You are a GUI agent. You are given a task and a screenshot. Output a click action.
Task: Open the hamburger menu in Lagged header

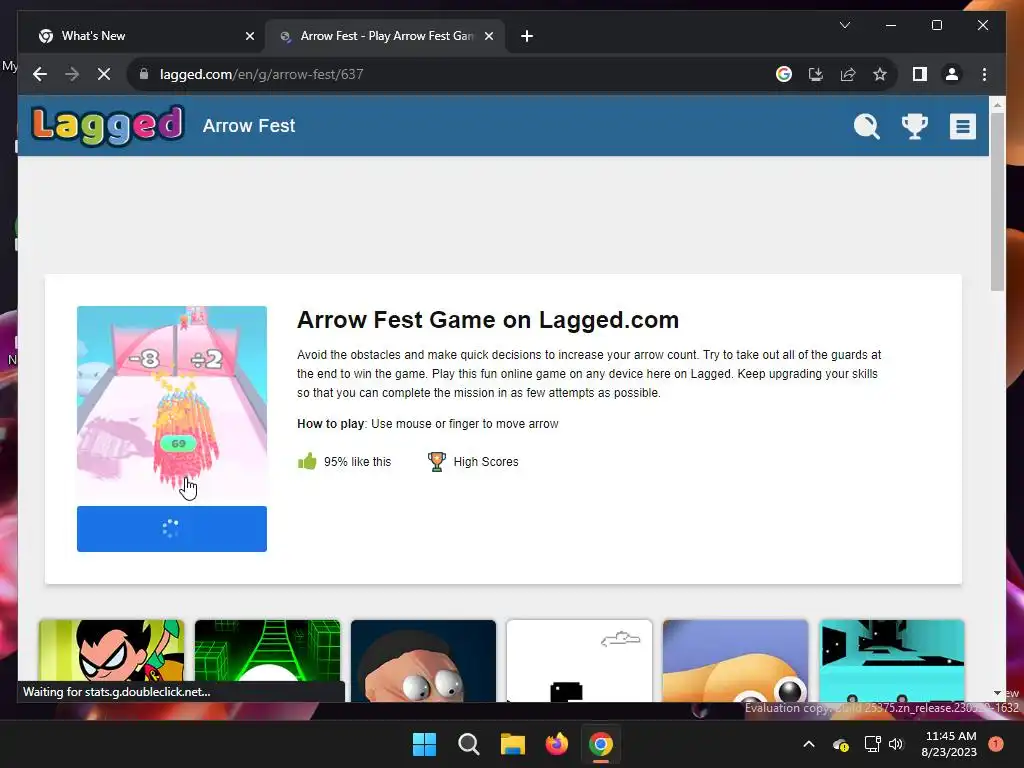coord(962,127)
